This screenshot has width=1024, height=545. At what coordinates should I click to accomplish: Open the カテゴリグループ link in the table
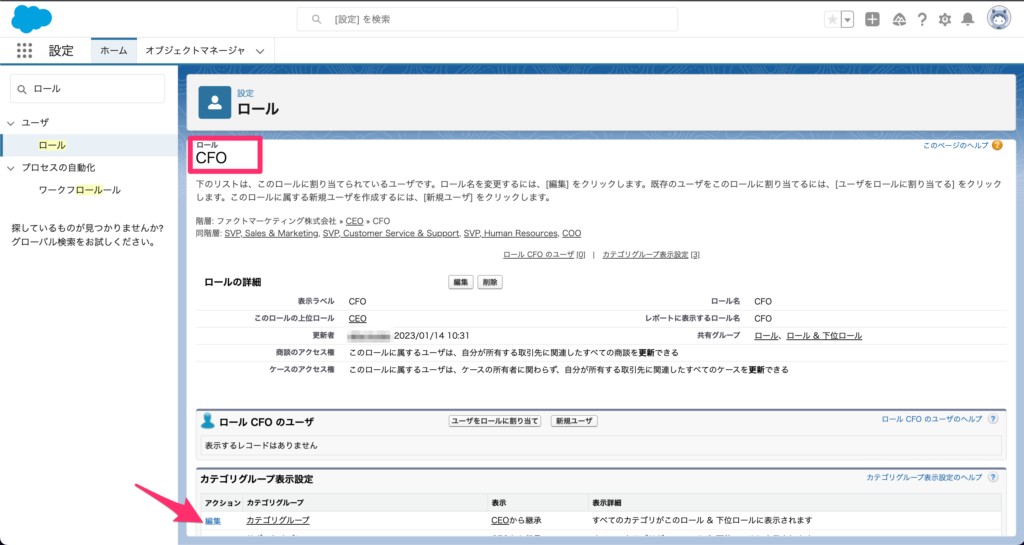pos(278,520)
